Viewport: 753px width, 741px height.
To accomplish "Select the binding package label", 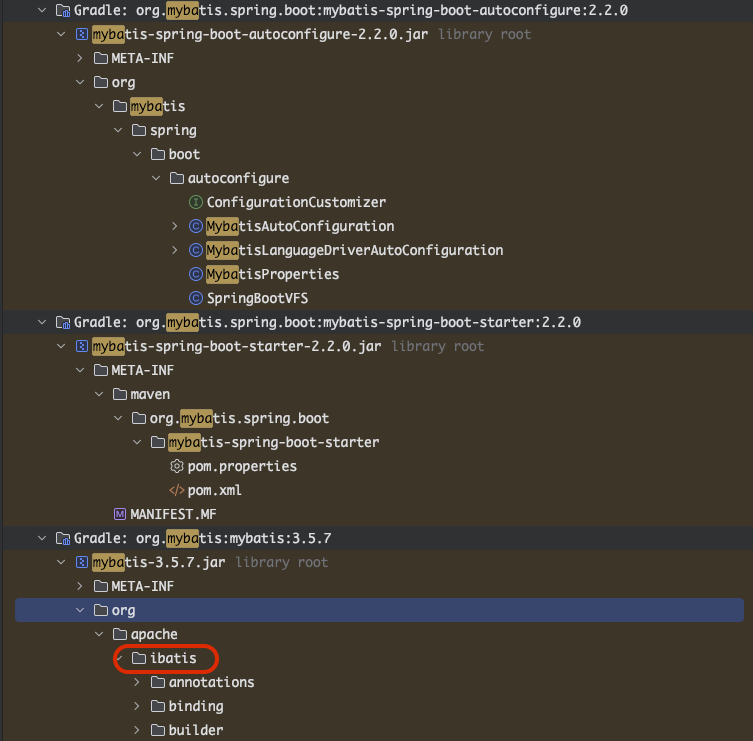I will (x=196, y=706).
